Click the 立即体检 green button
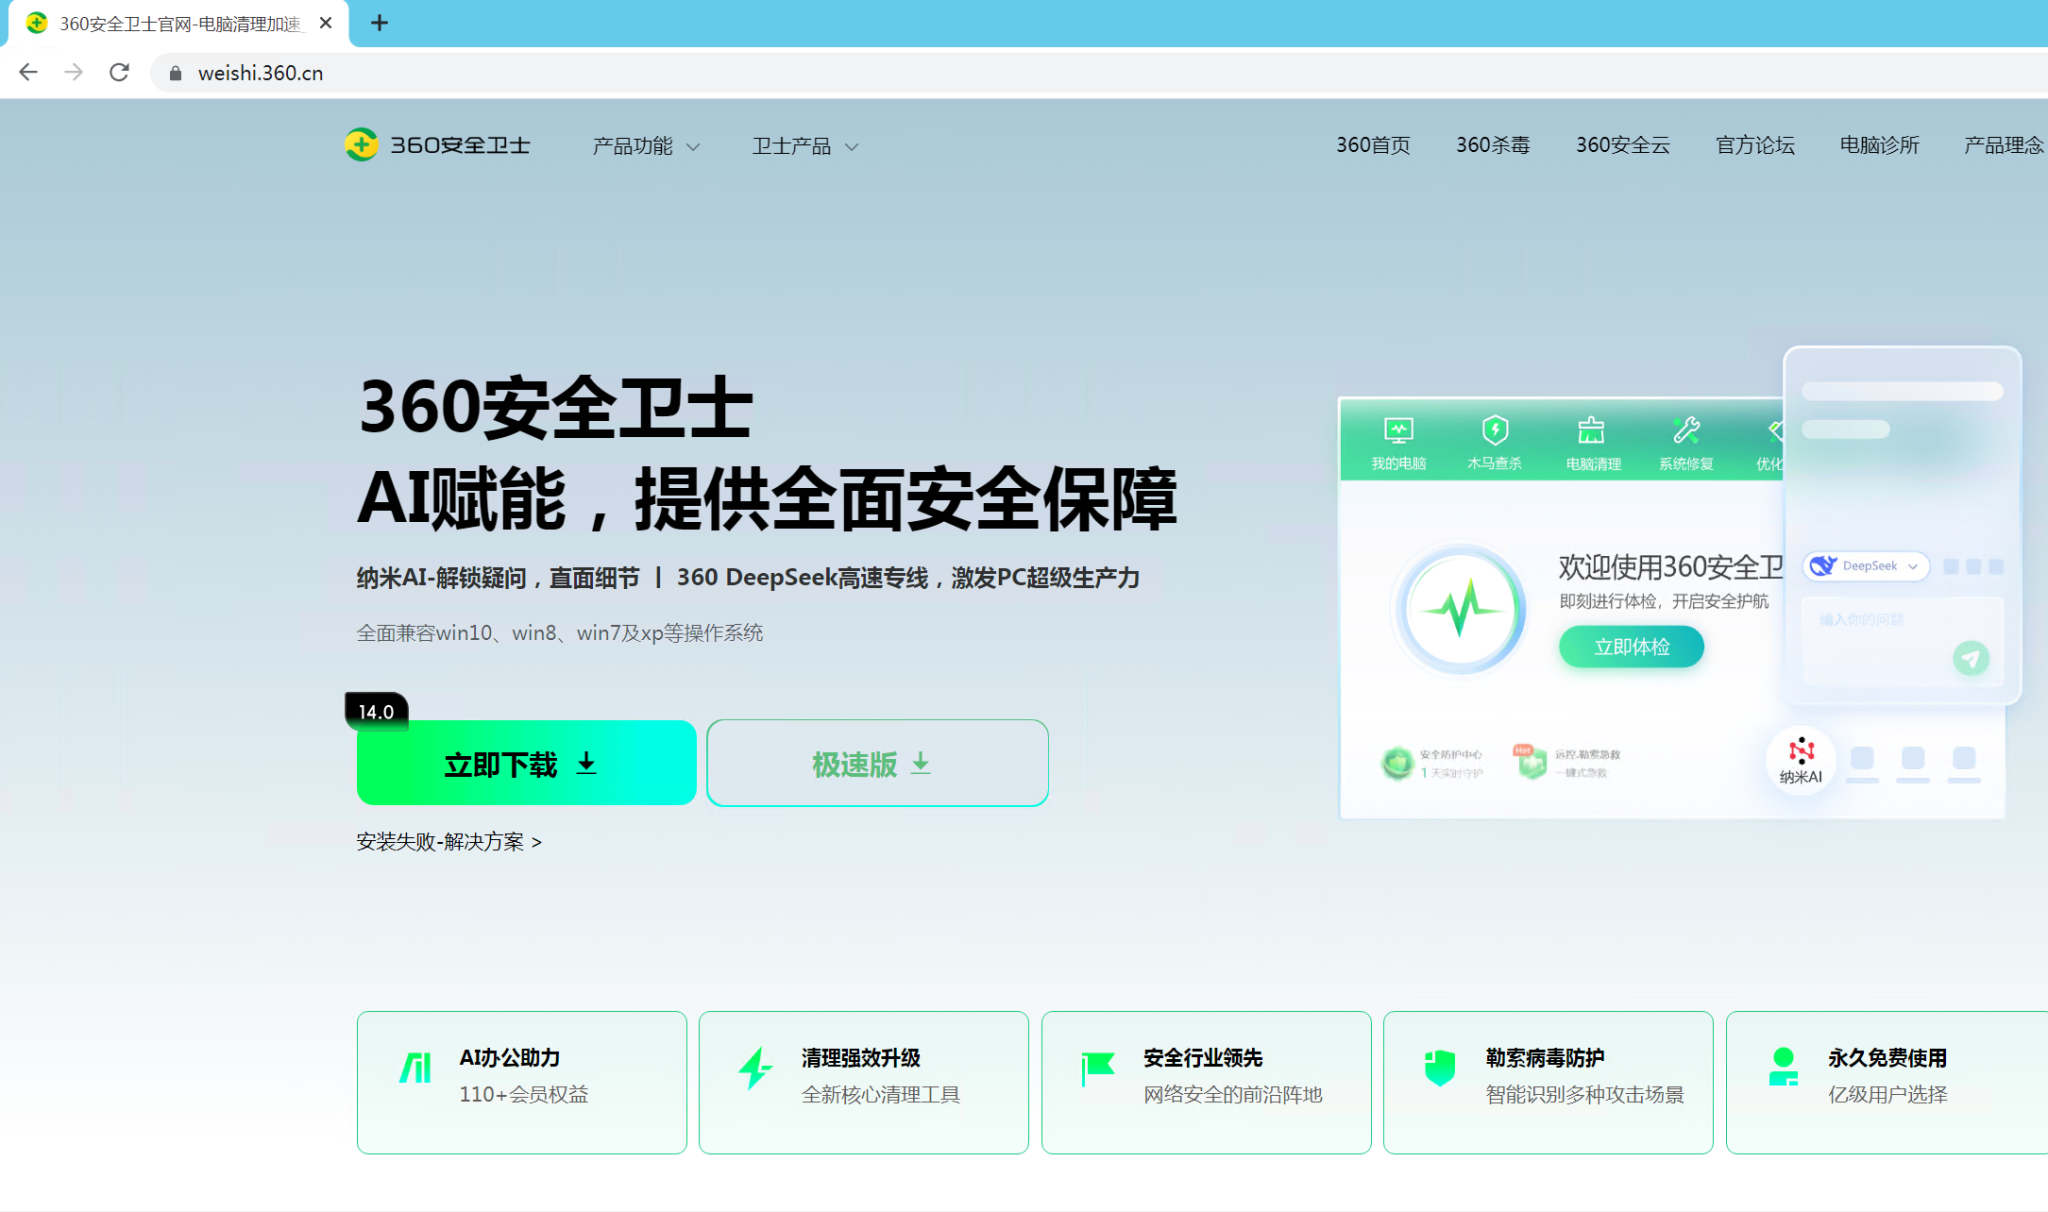The image size is (2048, 1212). click(1631, 647)
